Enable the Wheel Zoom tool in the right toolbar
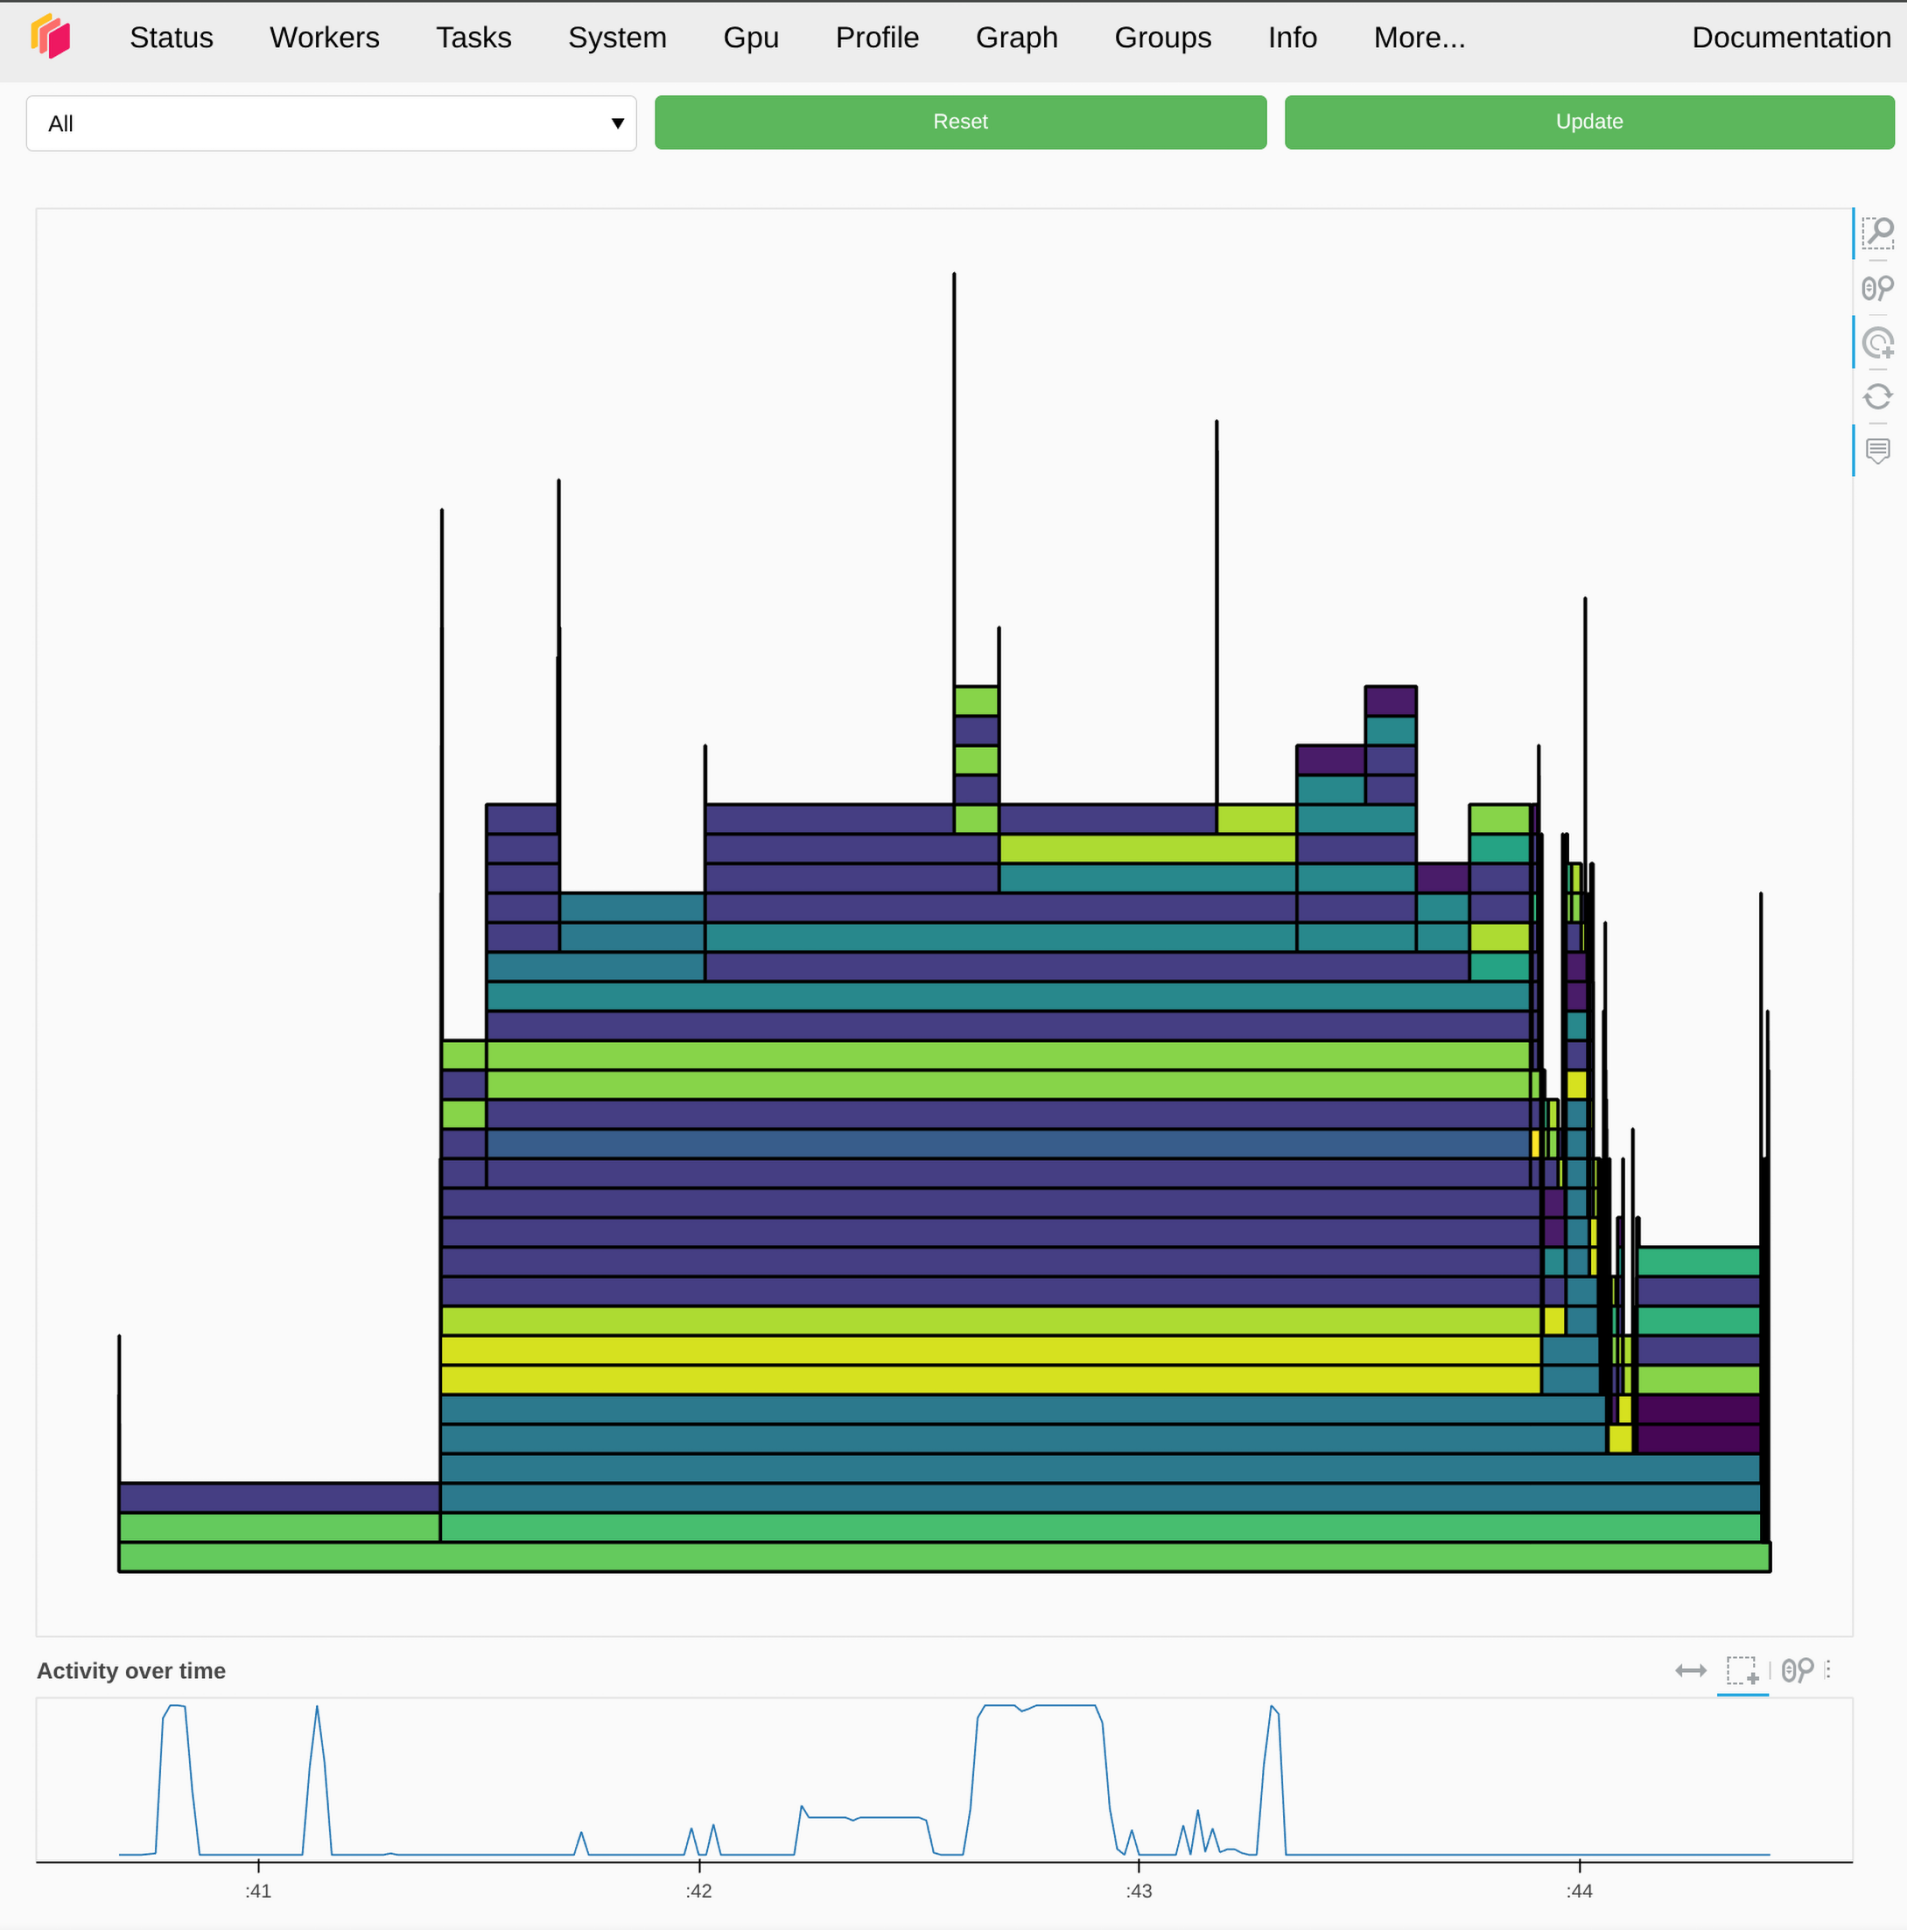Image resolution: width=1907 pixels, height=1930 pixels. tap(1877, 289)
